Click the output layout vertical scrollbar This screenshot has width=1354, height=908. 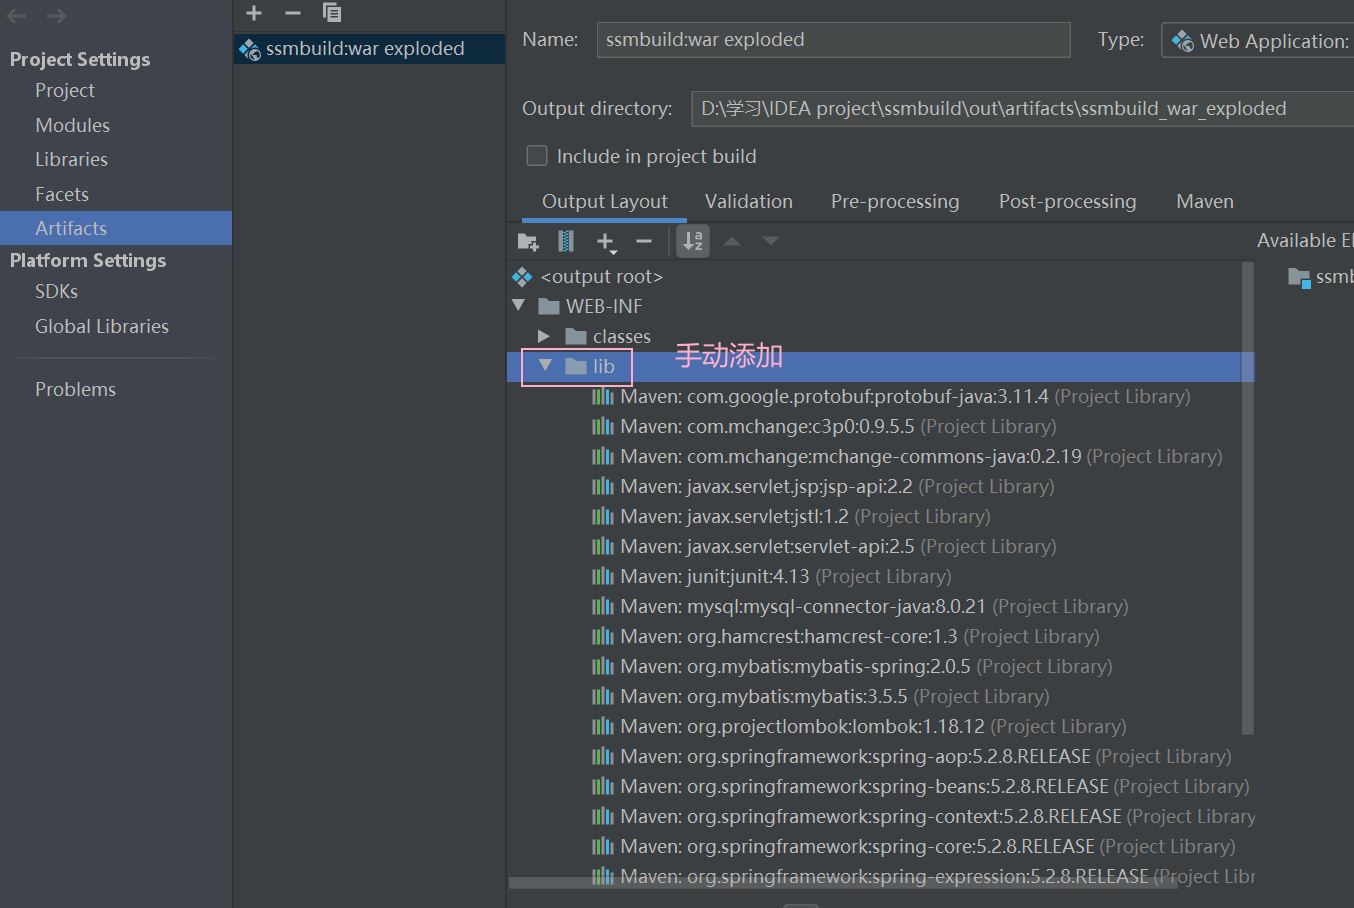pyautogui.click(x=1247, y=497)
